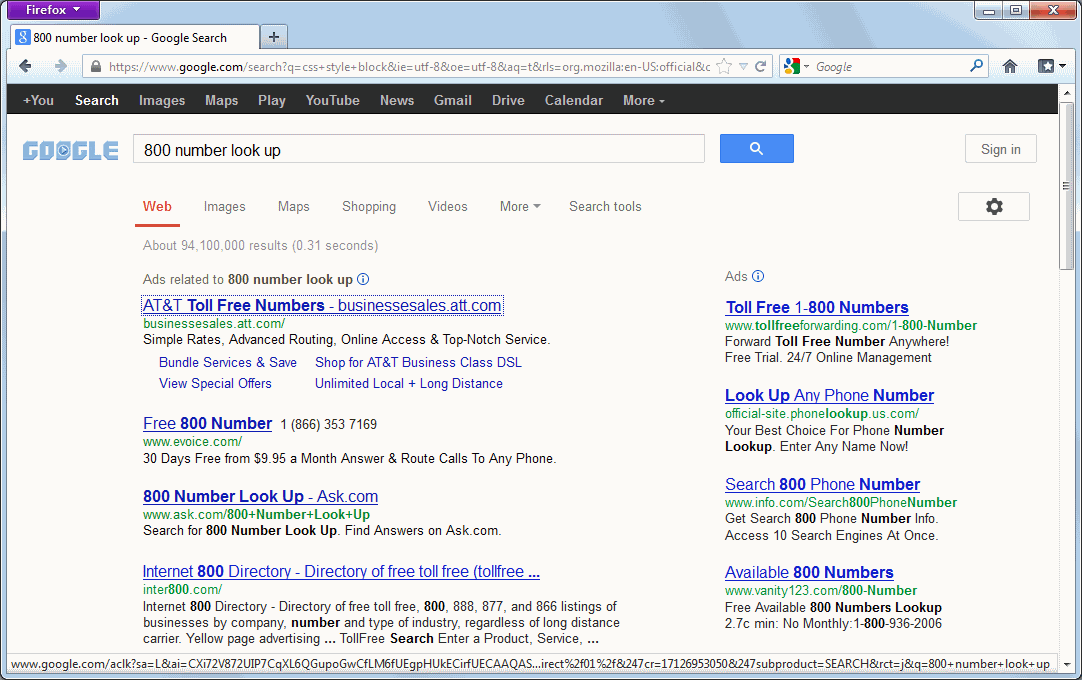
Task: Open the URL history dropdown arrow
Action: click(x=743, y=66)
